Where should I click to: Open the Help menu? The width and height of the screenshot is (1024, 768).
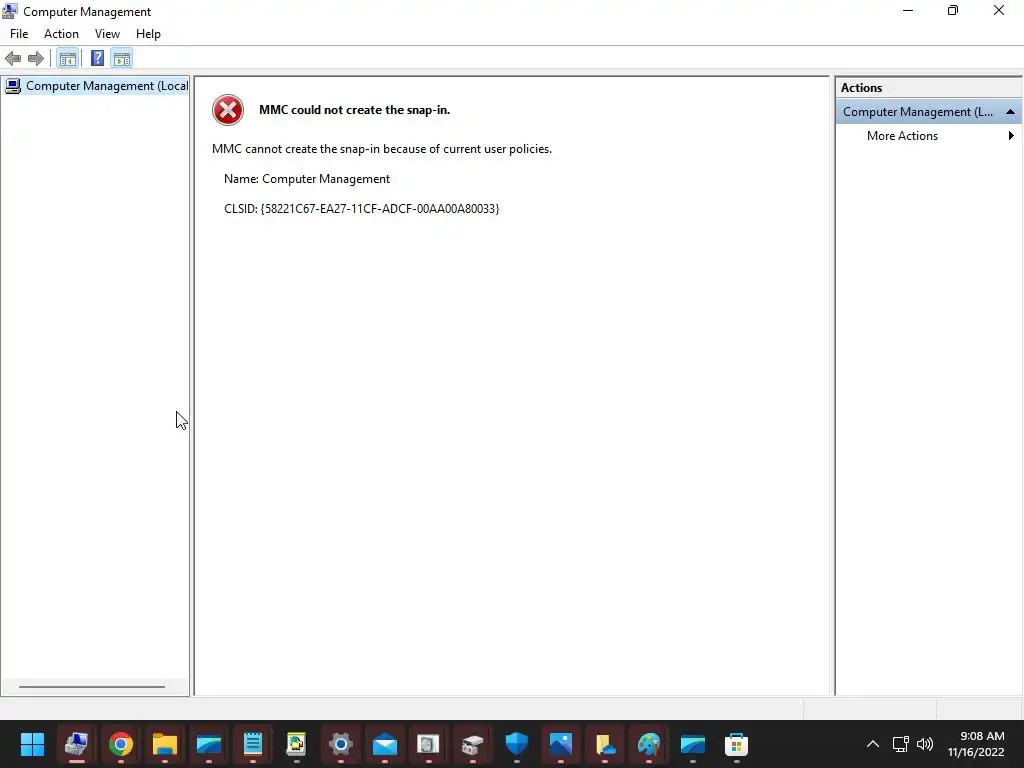click(148, 34)
